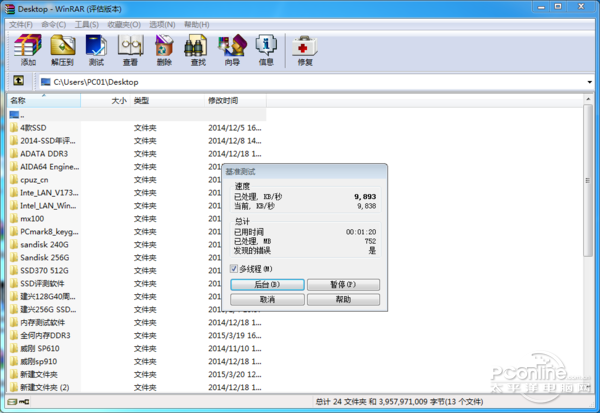The width and height of the screenshot is (600, 413).
Task: Click the mx100 folder icon
Action: [x=14, y=219]
